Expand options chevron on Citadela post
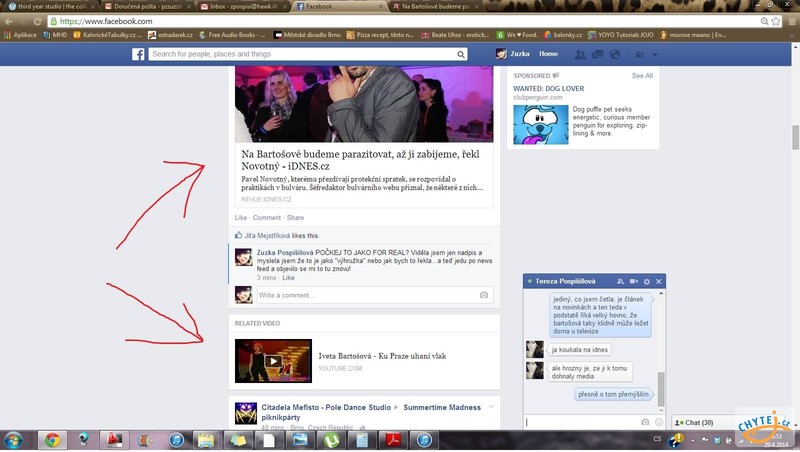 (491, 407)
